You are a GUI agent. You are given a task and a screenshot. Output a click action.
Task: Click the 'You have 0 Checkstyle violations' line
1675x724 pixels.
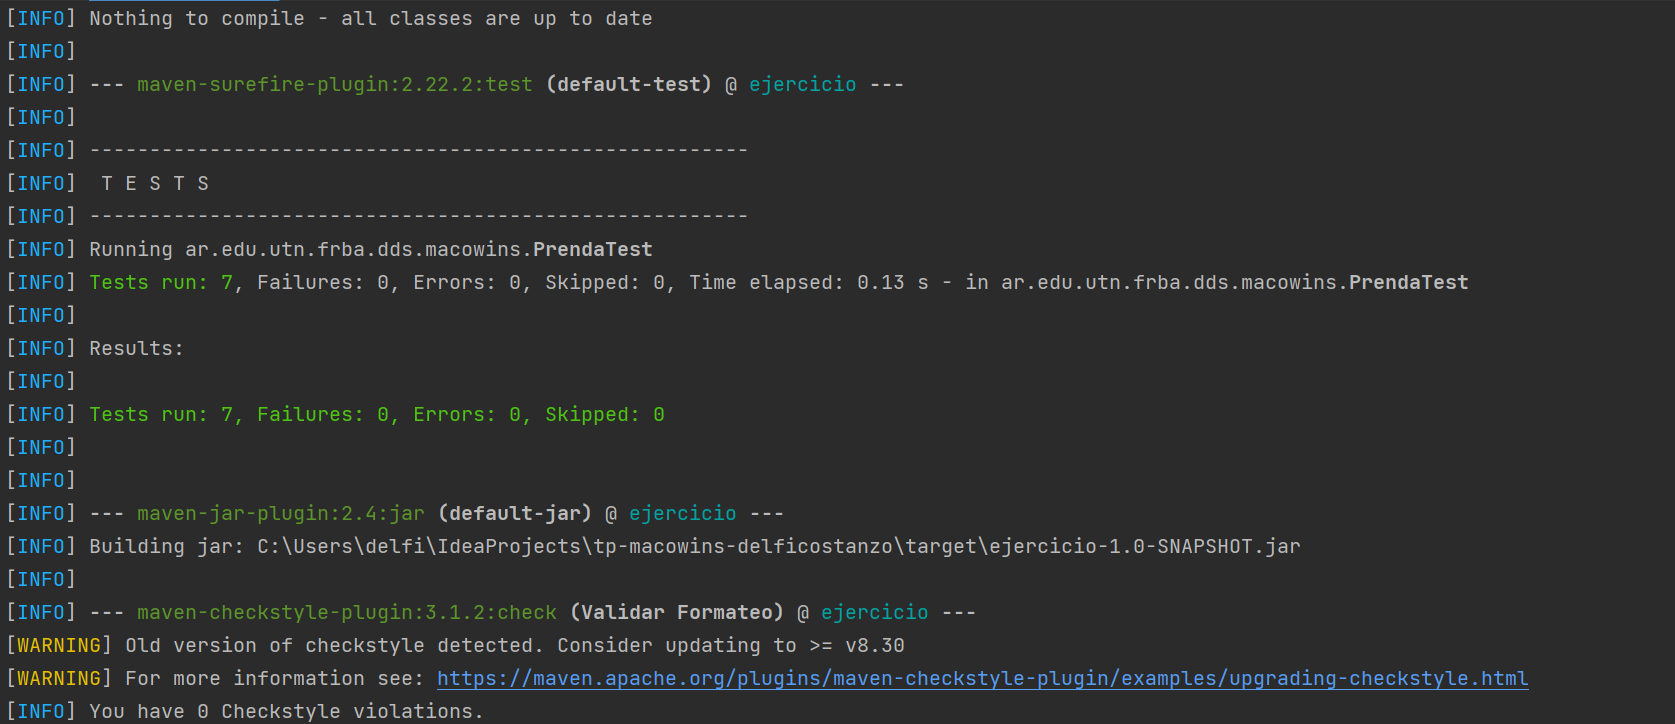(x=287, y=711)
